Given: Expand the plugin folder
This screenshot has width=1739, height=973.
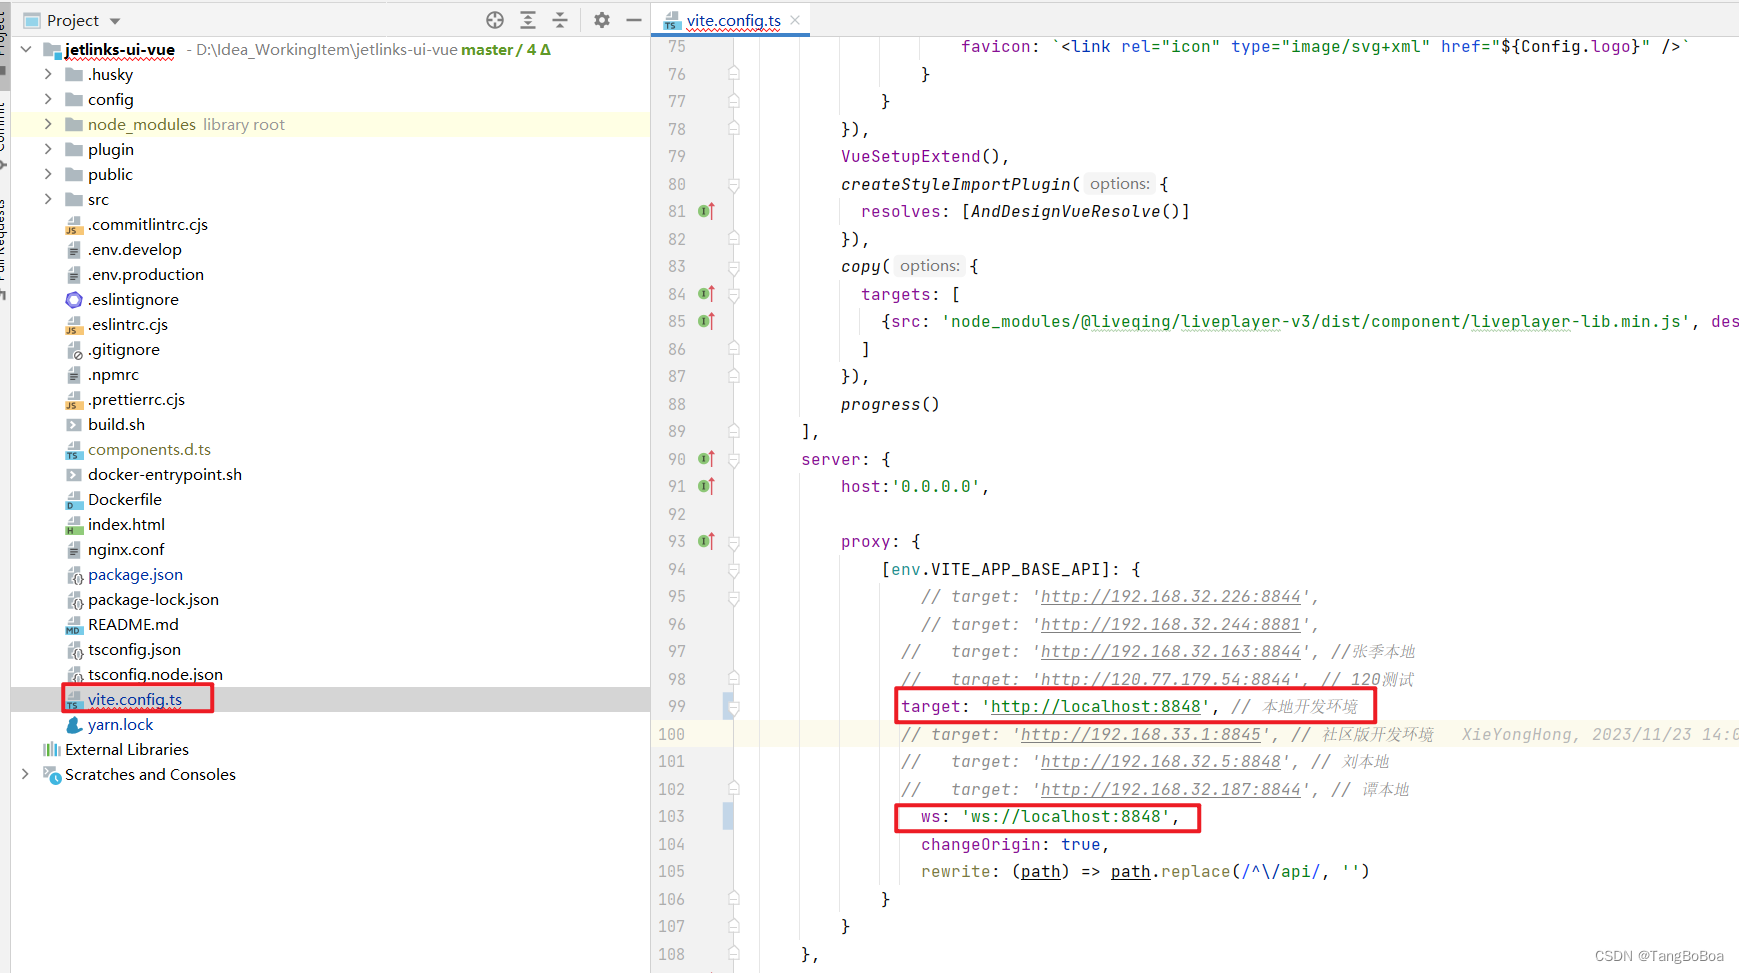Looking at the screenshot, I should pos(48,149).
